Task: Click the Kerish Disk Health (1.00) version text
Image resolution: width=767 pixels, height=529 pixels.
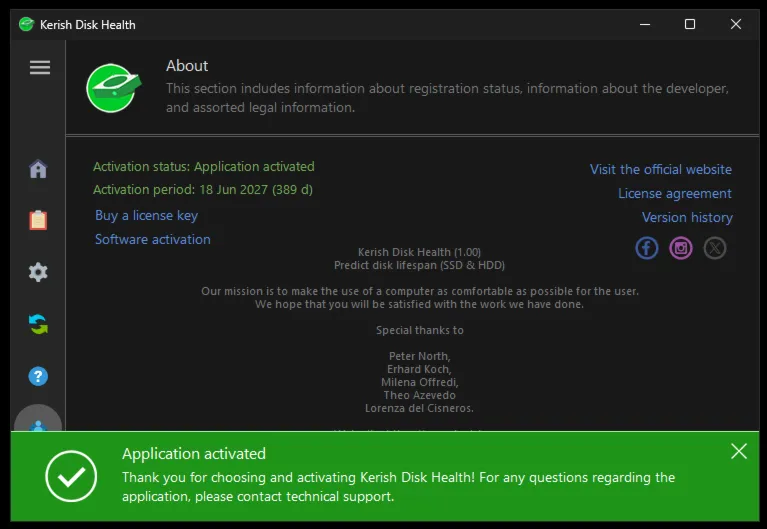Action: [419, 252]
